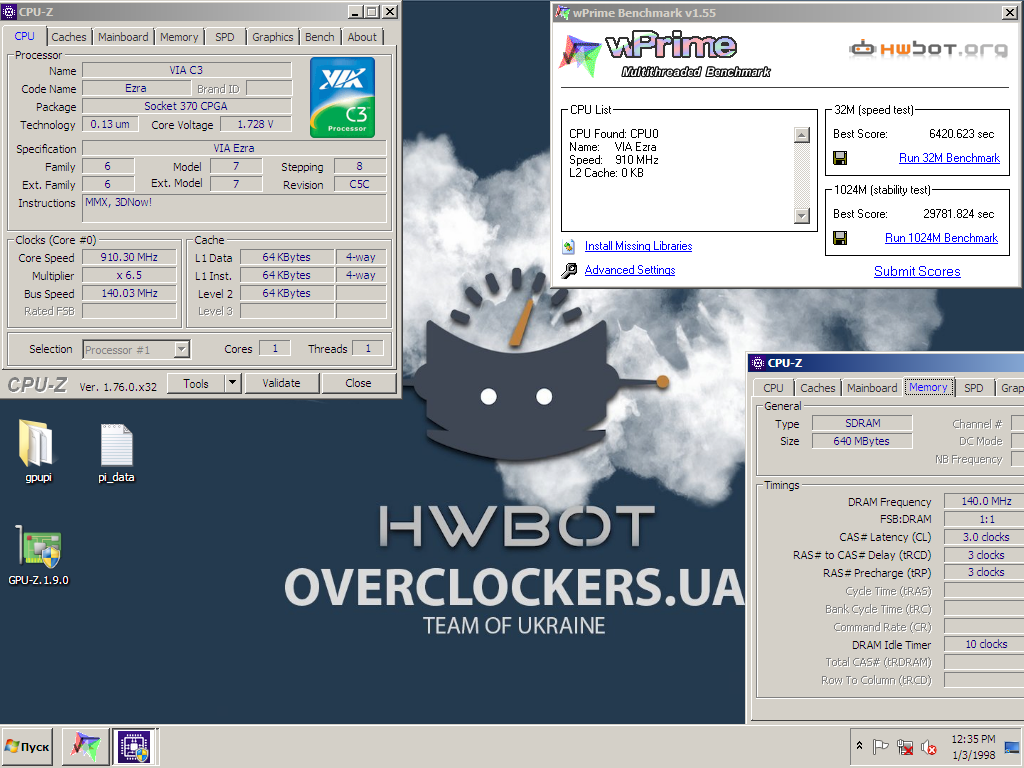Switch to Graphics tab in CPU-Z
Image resolution: width=1024 pixels, height=768 pixels.
(x=273, y=37)
